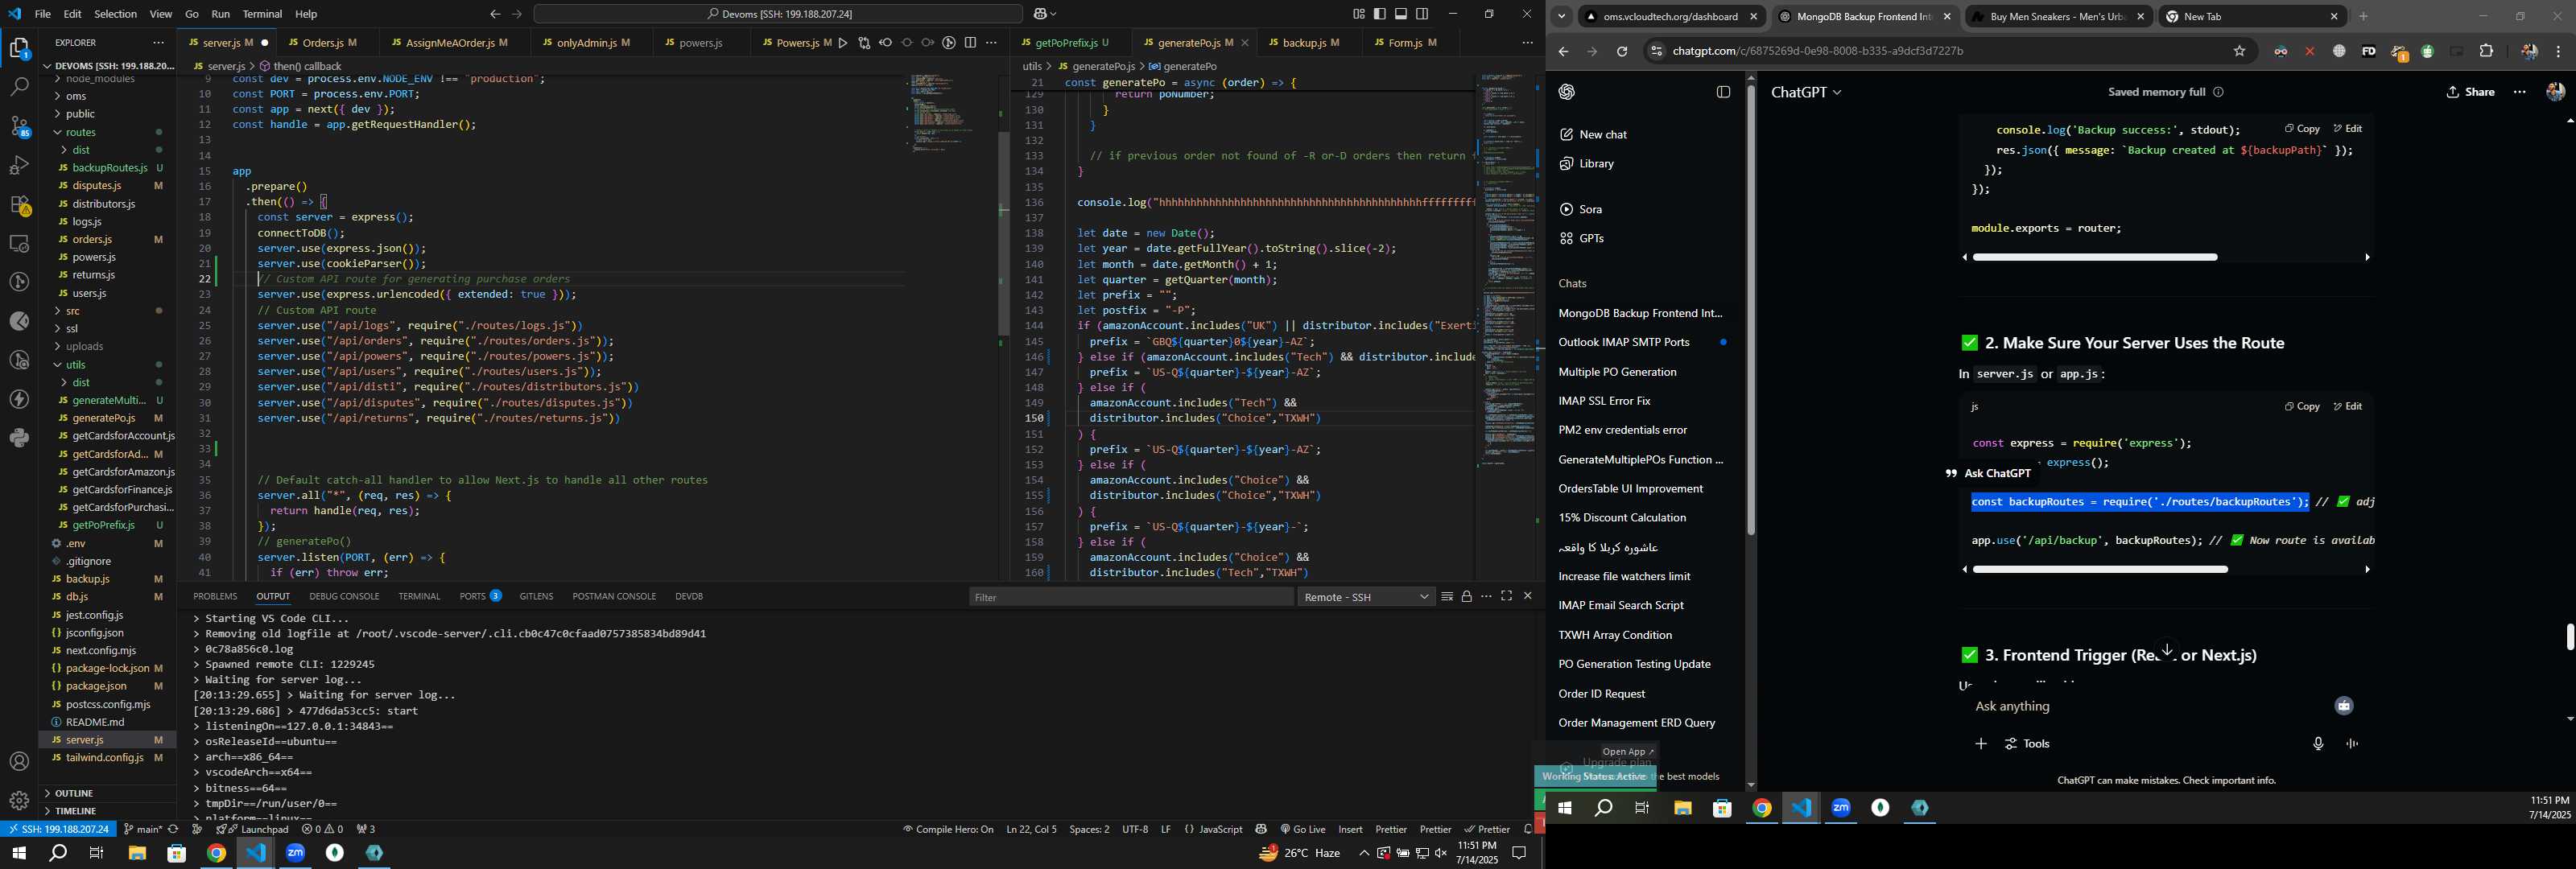The image size is (2576, 869).
Task: Click the Run play icon in editor toolbar
Action: (x=843, y=43)
